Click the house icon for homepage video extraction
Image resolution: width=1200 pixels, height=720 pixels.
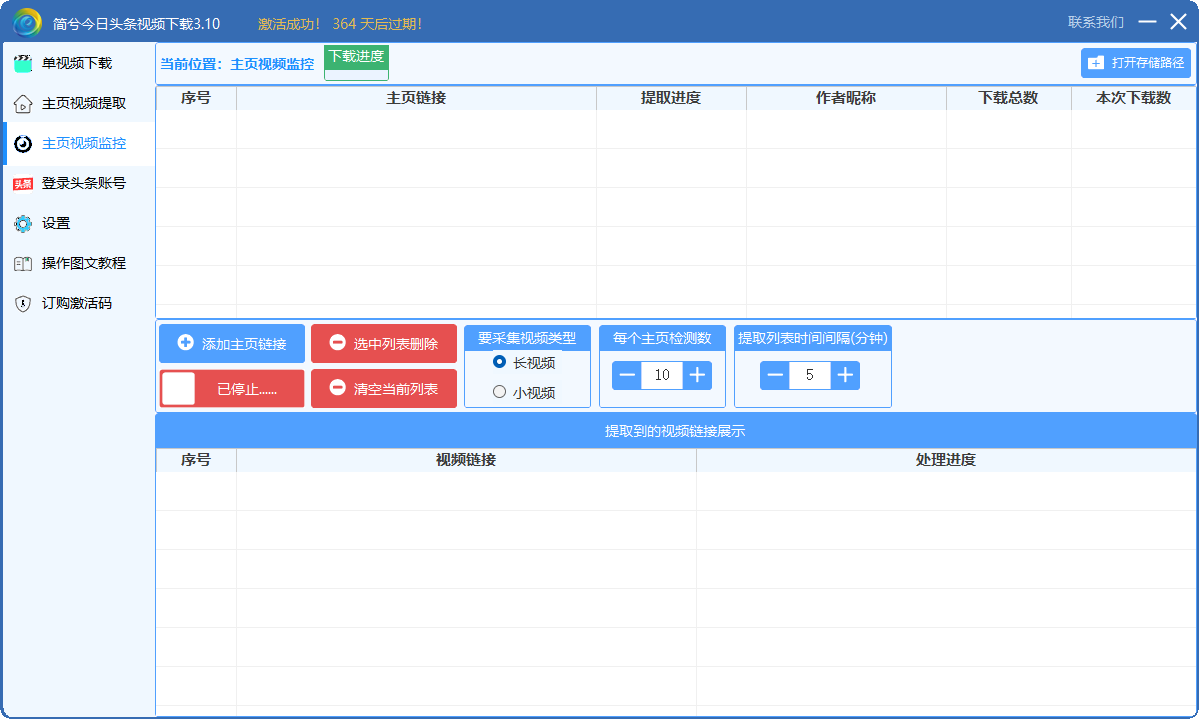(23, 104)
